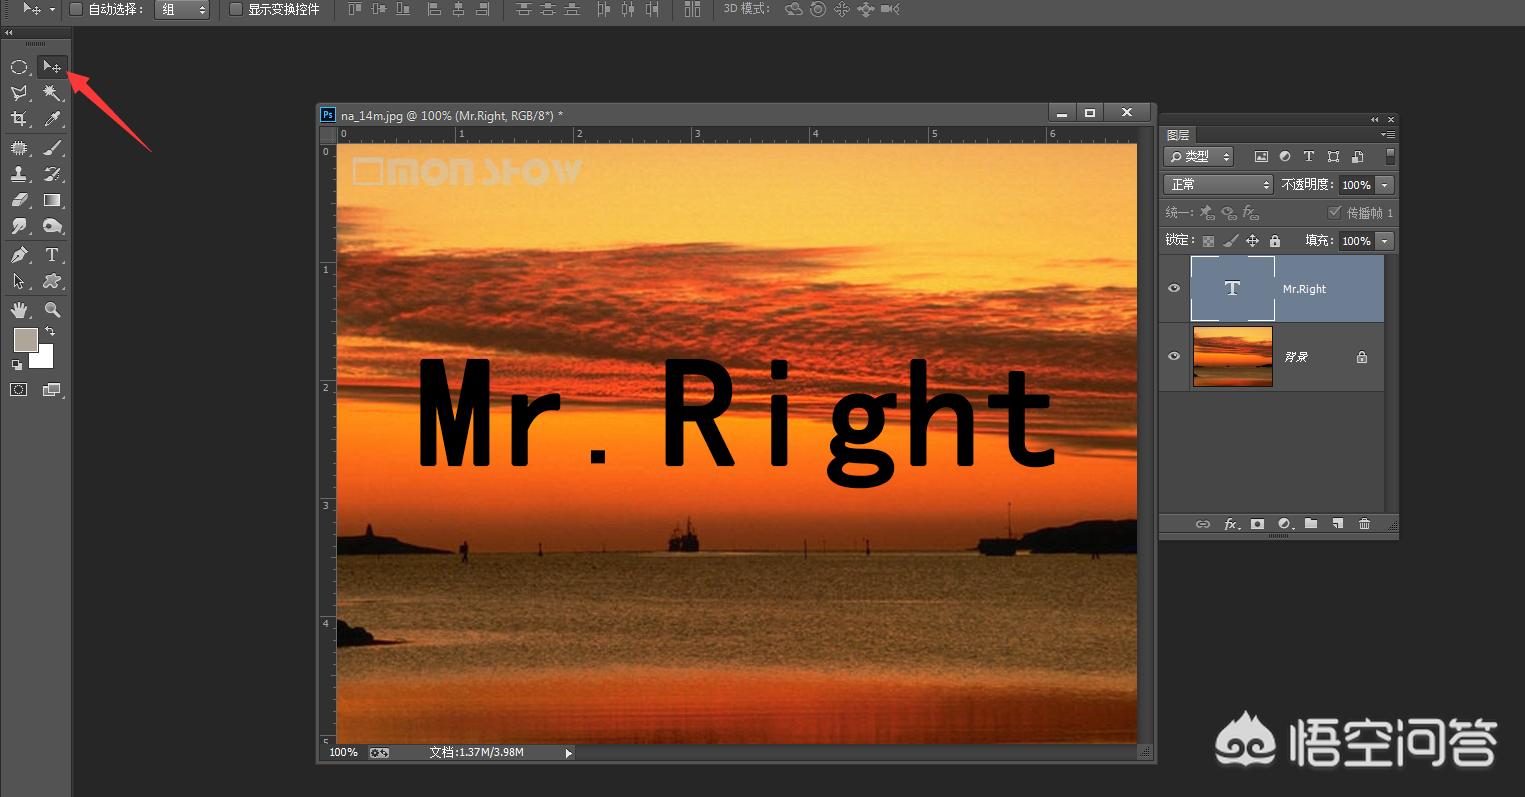Viewport: 1525px width, 797px height.
Task: Click the foreground color swatch
Action: pyautogui.click(x=25, y=340)
